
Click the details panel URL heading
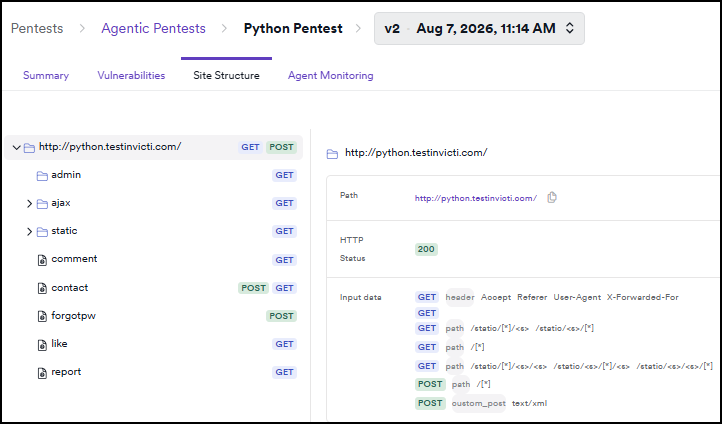coord(416,153)
